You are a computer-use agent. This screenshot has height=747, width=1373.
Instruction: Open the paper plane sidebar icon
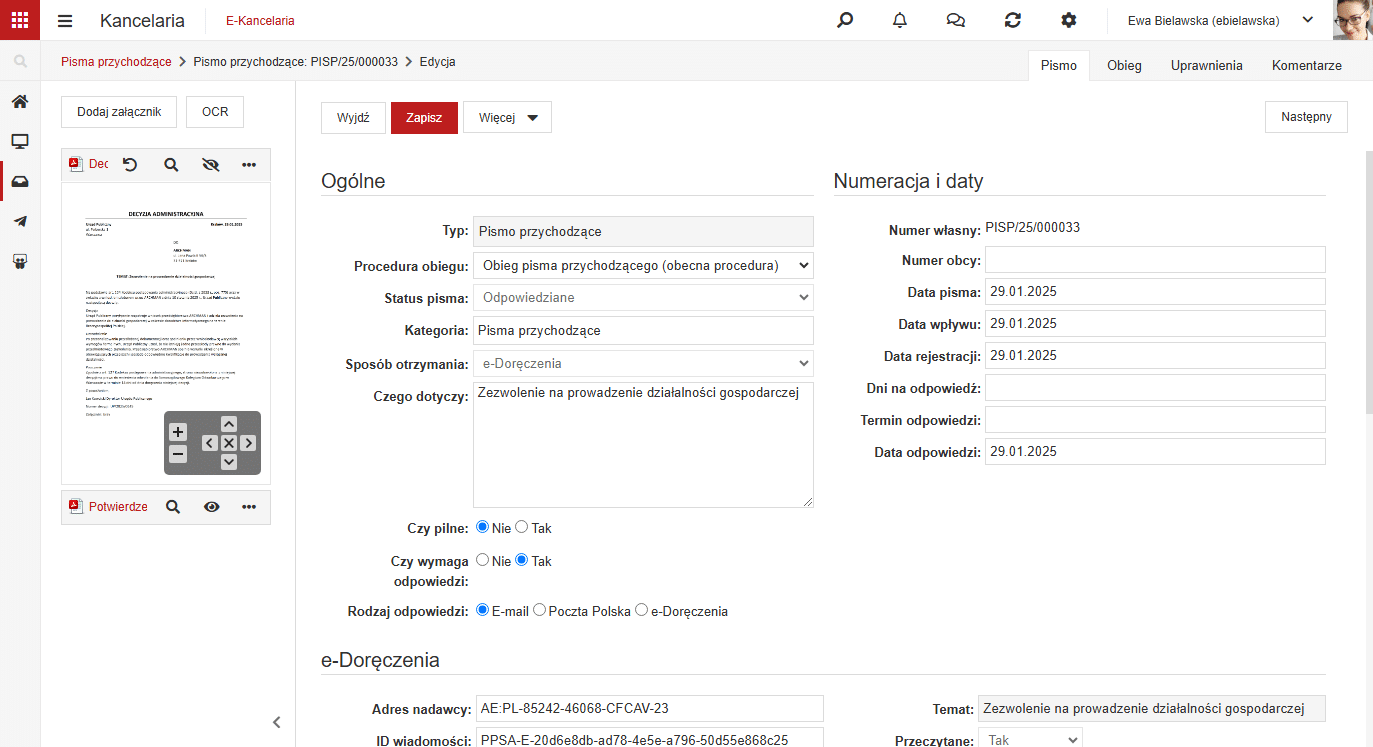[x=20, y=221]
